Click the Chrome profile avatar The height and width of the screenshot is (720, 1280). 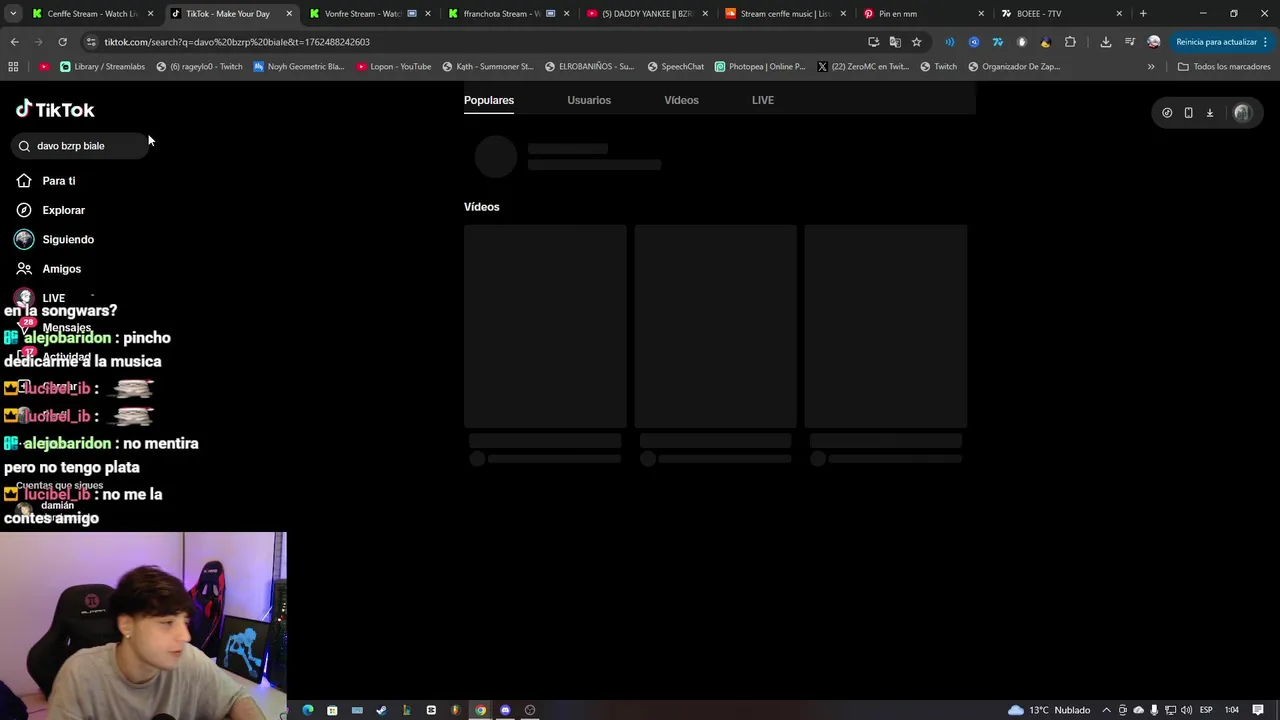1154,42
